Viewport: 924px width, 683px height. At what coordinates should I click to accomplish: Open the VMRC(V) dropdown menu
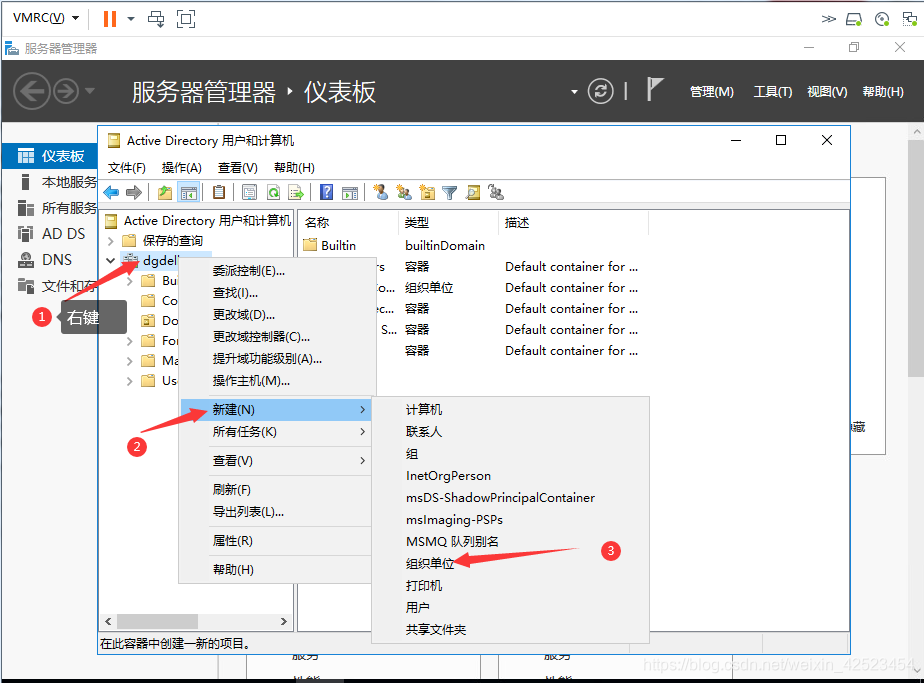click(x=46, y=18)
